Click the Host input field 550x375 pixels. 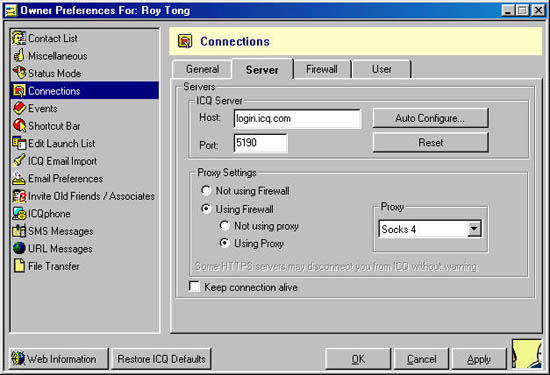click(297, 119)
